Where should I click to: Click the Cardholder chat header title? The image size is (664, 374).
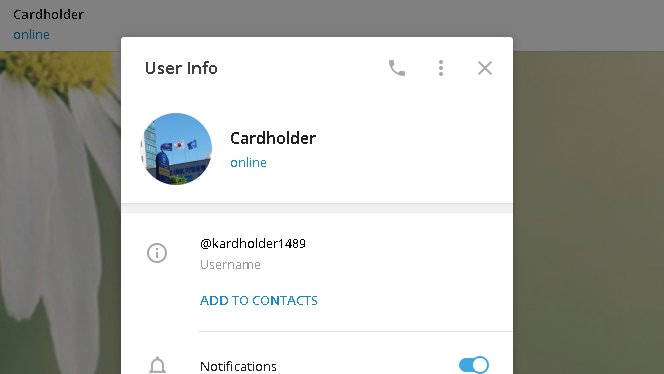pyautogui.click(x=48, y=14)
